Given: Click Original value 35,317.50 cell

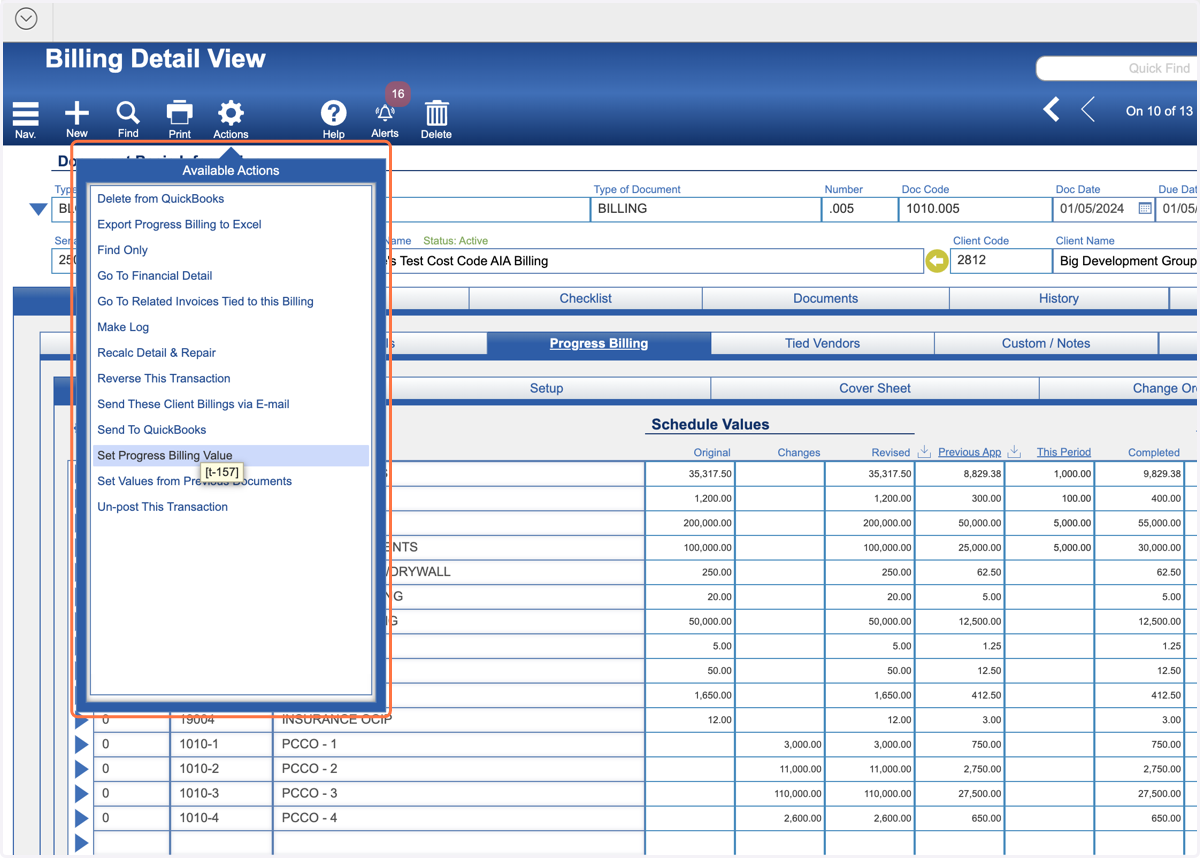Looking at the screenshot, I should click(x=691, y=474).
